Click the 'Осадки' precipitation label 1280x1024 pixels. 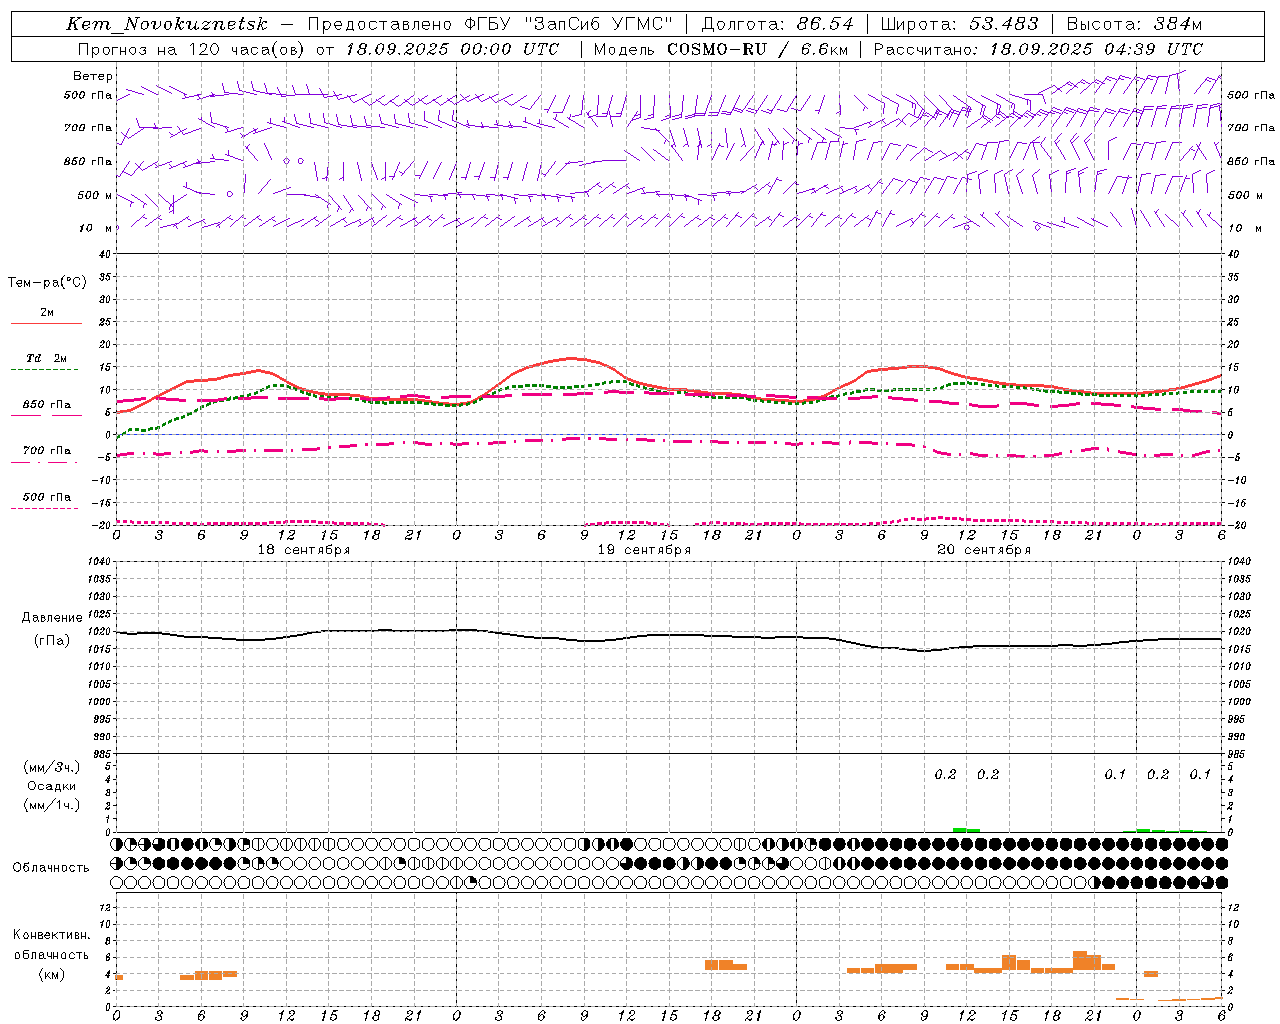point(52,786)
